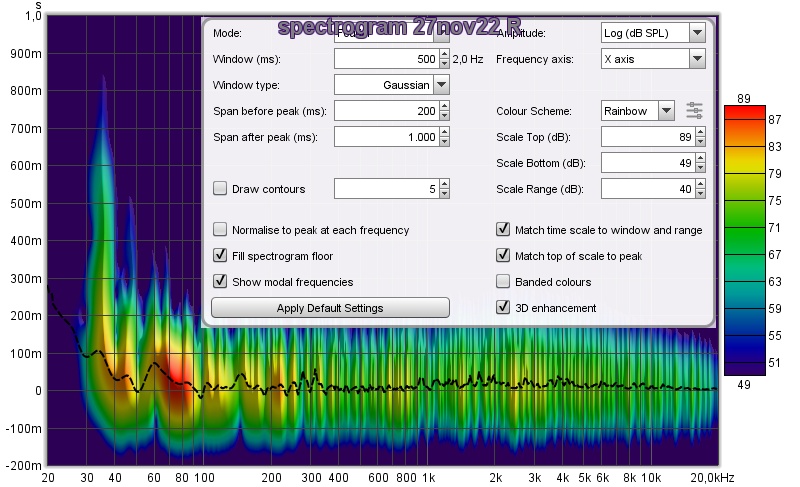
Task: Enable the Draw contours checkbox
Action: pyautogui.click(x=220, y=189)
